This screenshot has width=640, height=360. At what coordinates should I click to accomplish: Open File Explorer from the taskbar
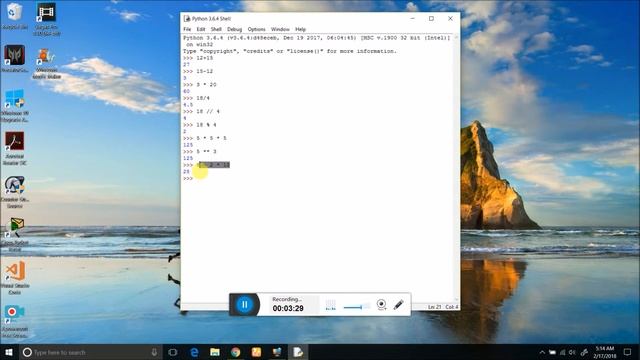[215, 352]
